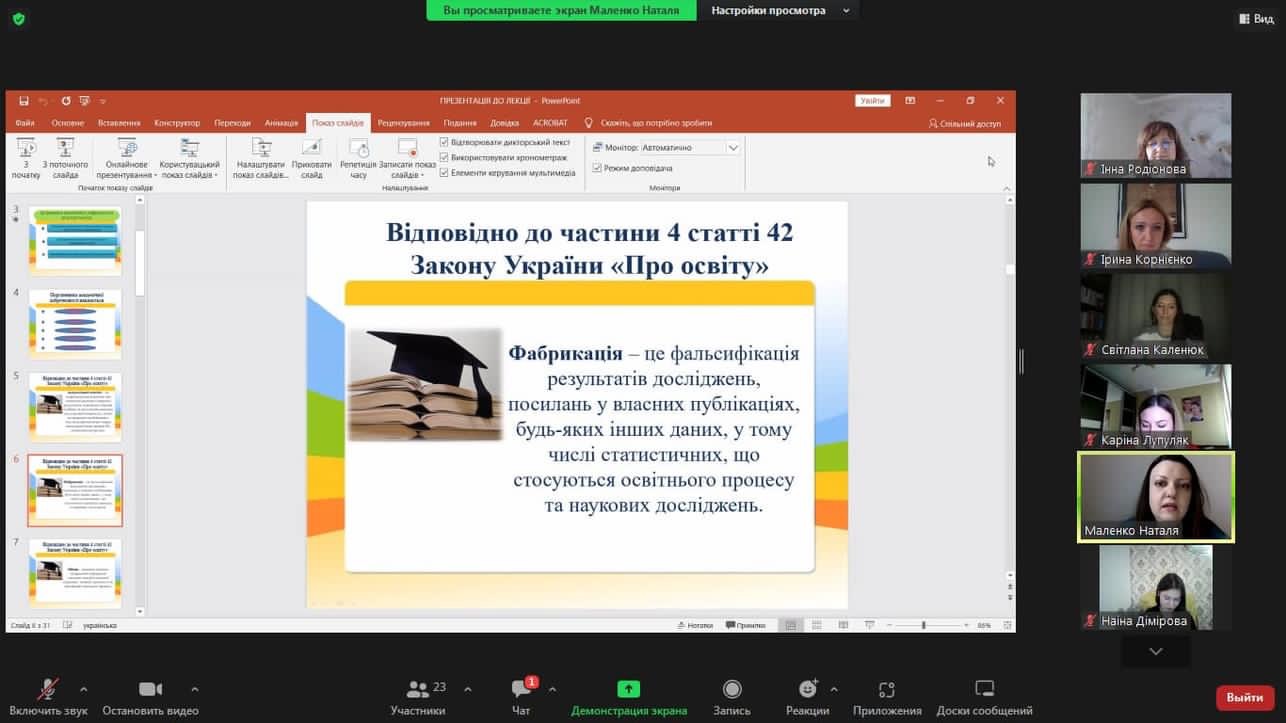Expand audio options arrow next to microphone
Viewport: 1286px width, 723px height.
(x=83, y=689)
